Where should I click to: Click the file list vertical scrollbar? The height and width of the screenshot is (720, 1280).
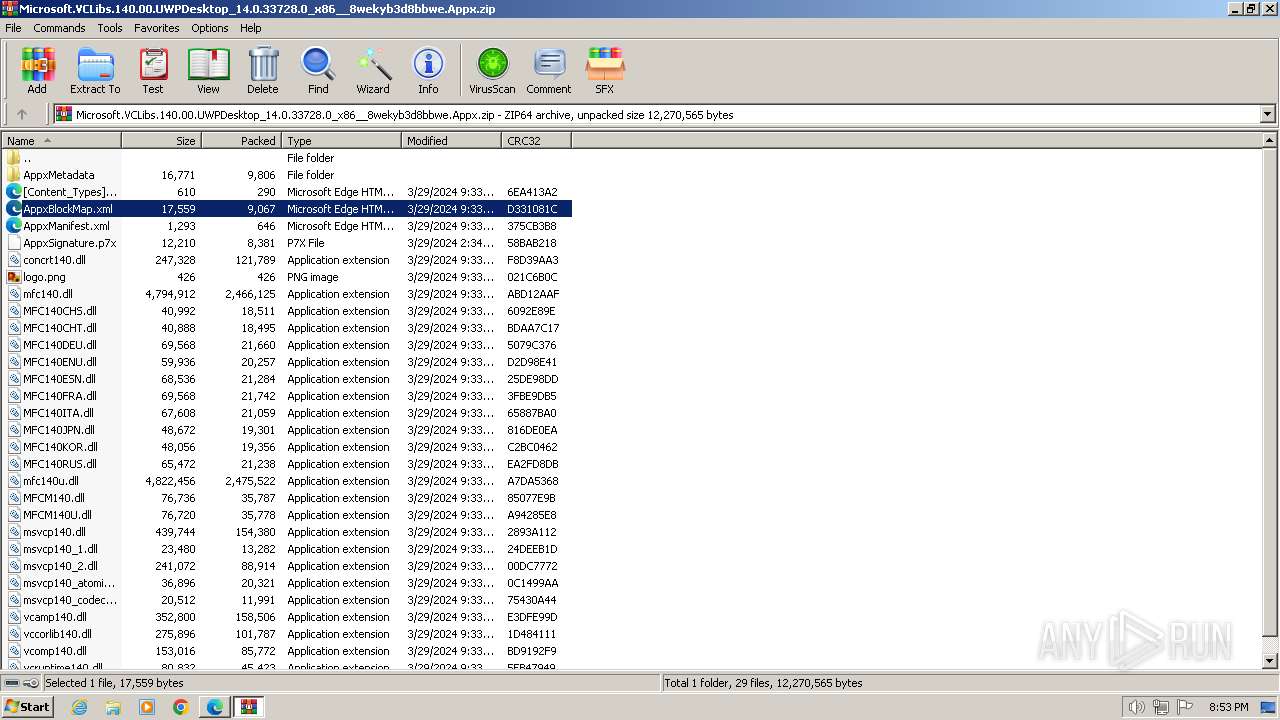click(x=1270, y=400)
